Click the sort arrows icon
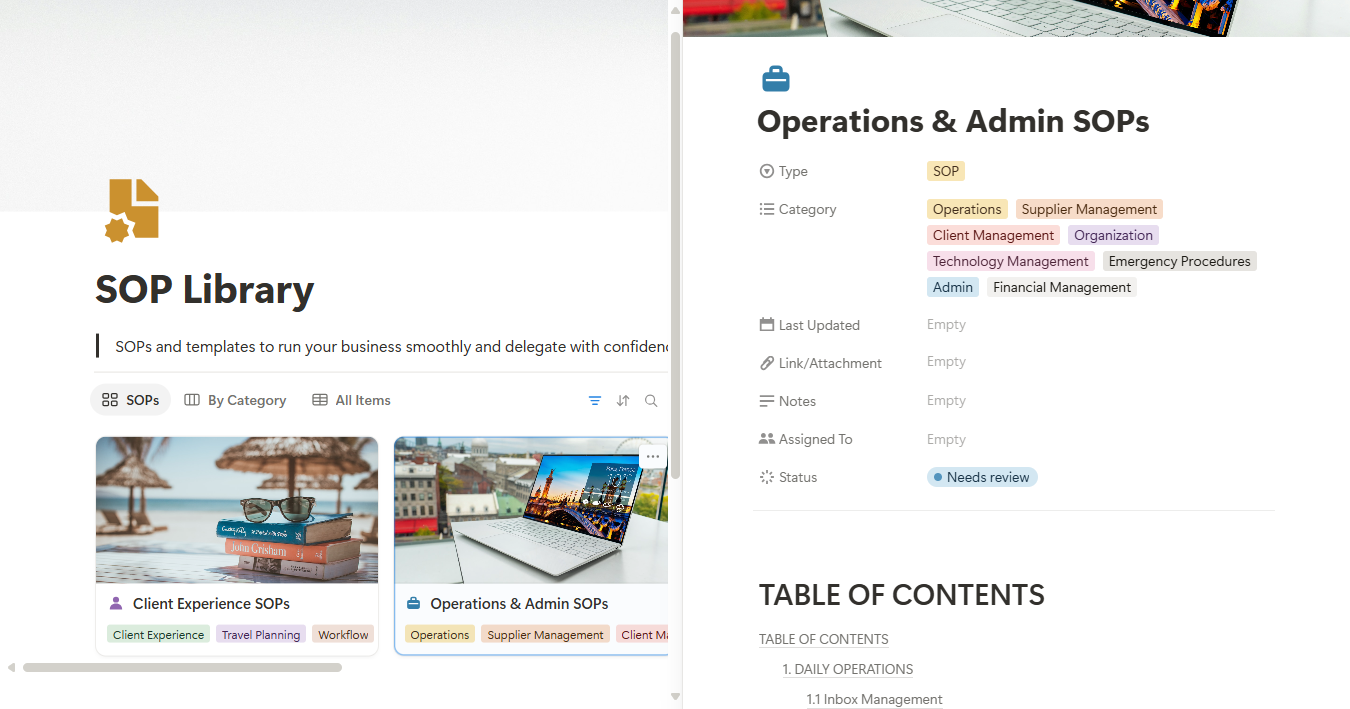The width and height of the screenshot is (1350, 709). [x=623, y=401]
